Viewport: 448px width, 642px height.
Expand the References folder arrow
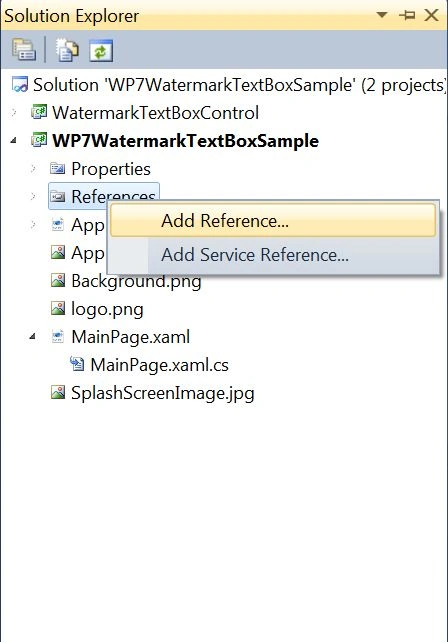click(x=34, y=197)
